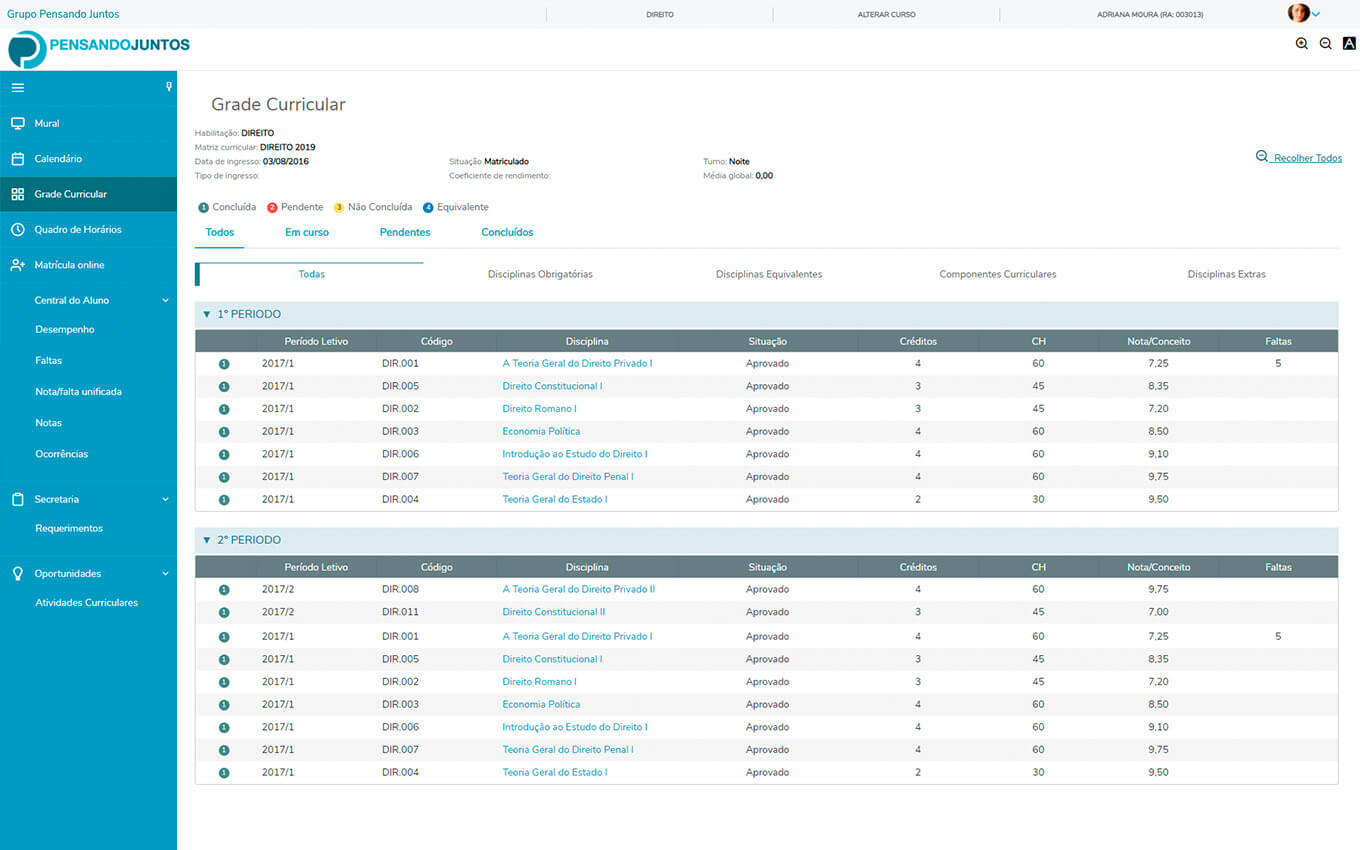Viewport: 1360px width, 850px height.
Task: Click the pin icon atop the sidebar
Action: click(168, 87)
